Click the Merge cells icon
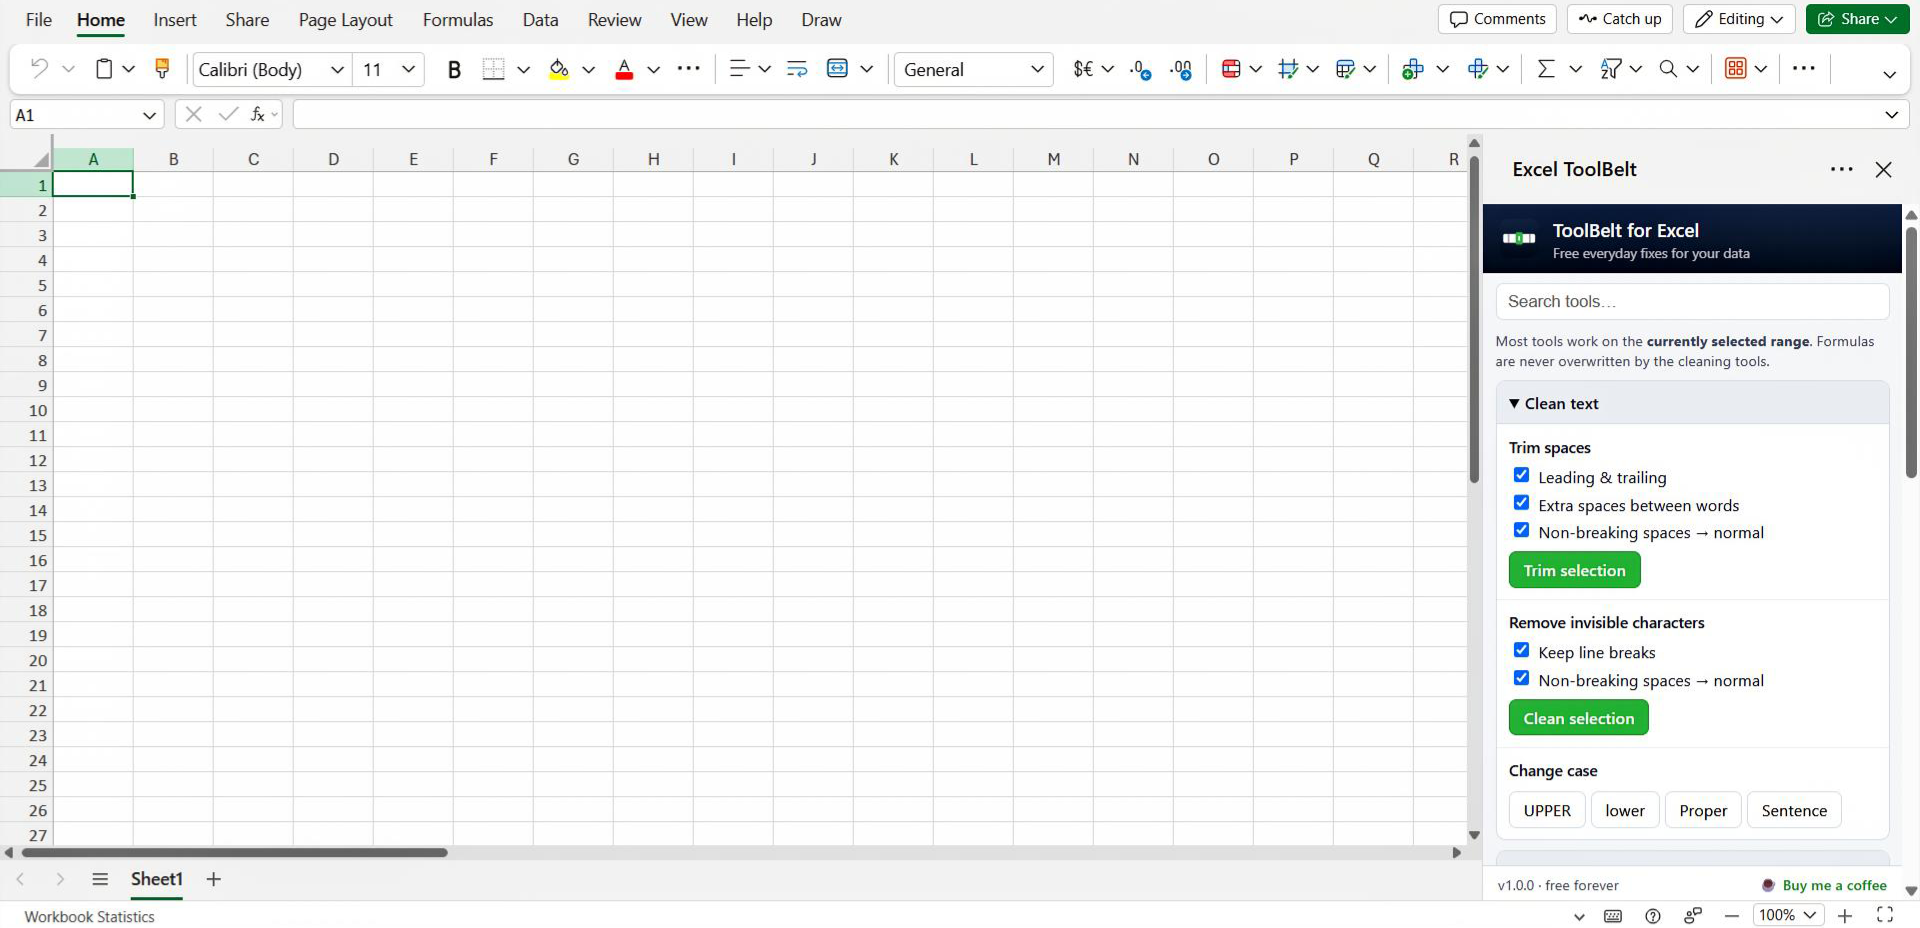The width and height of the screenshot is (1920, 928). point(838,69)
